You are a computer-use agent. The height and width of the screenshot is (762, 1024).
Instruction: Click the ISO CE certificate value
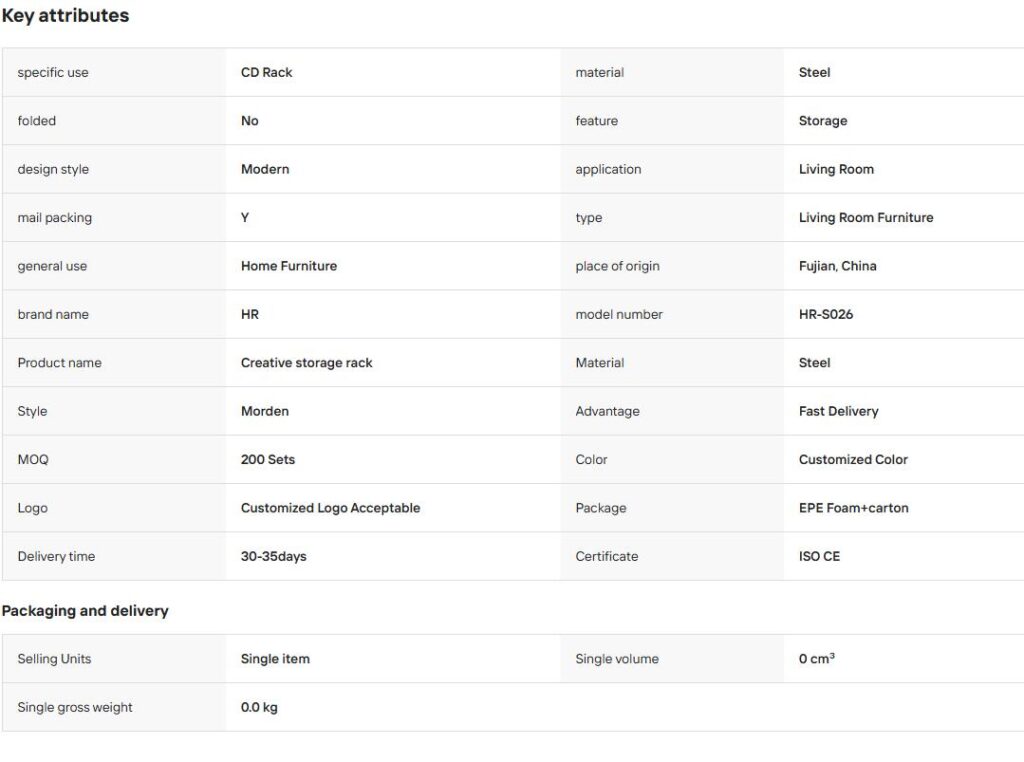click(819, 556)
